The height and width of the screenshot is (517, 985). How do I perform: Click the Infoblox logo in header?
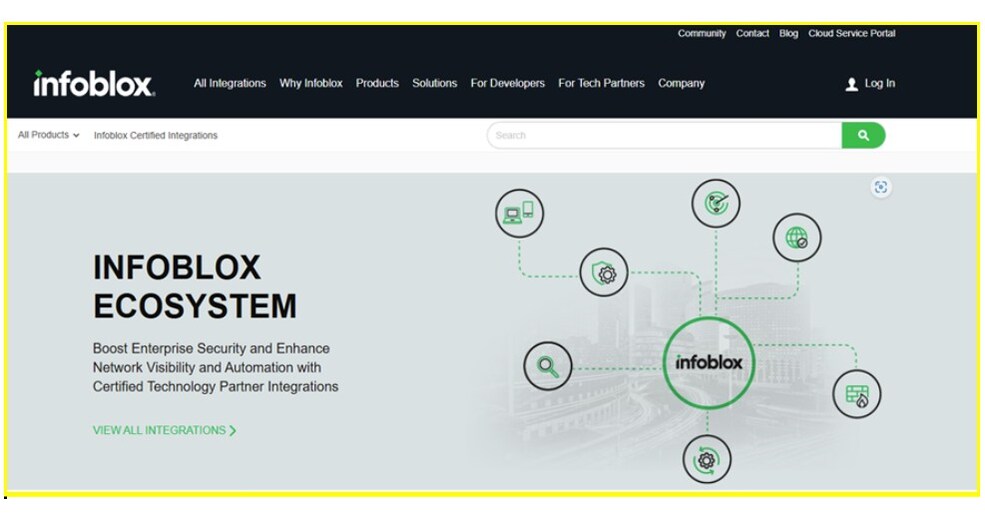pos(94,84)
